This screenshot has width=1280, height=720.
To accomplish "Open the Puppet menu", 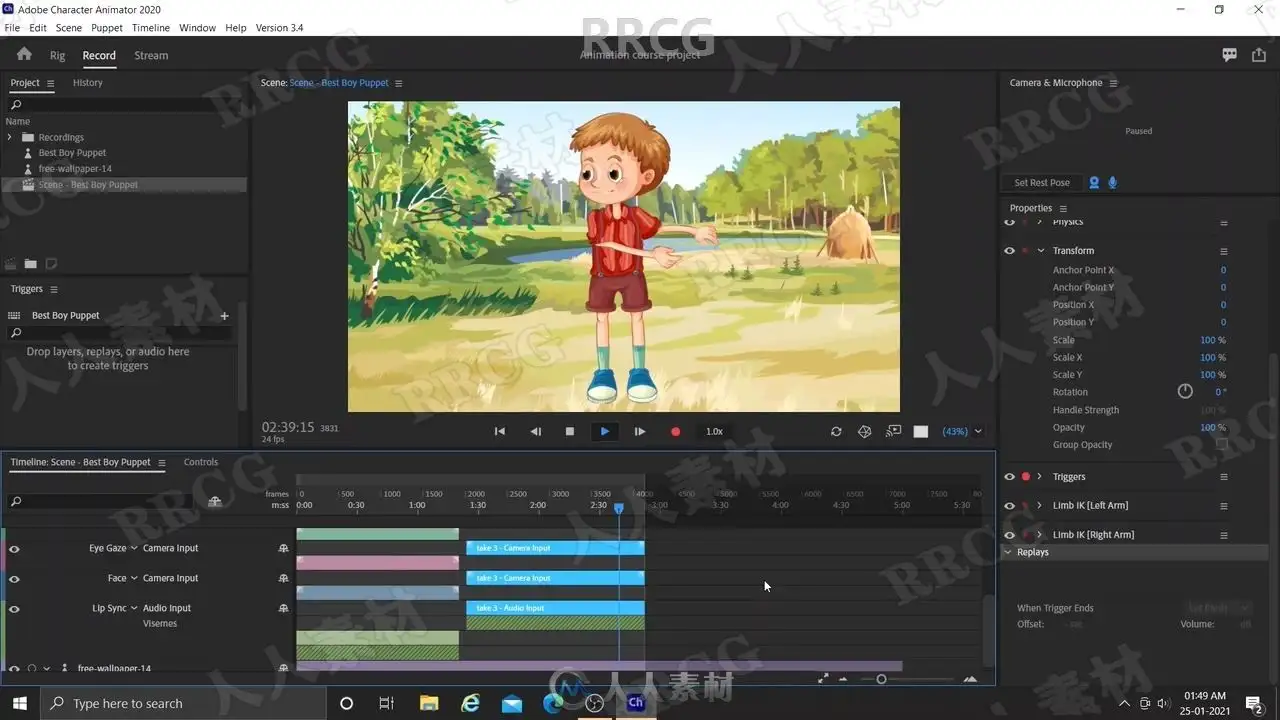I will [x=107, y=28].
